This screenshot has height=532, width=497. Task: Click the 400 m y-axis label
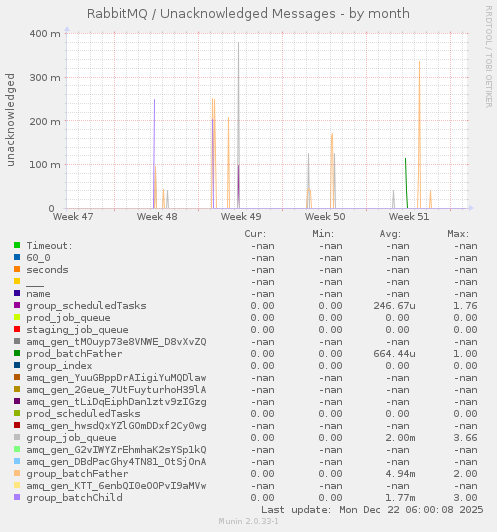click(45, 34)
